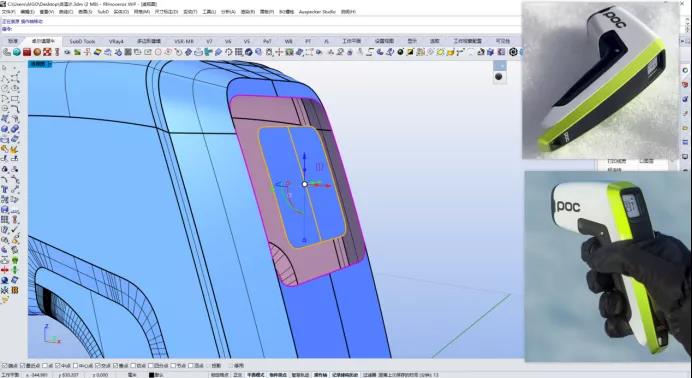Click the white gumball origin point
The image size is (692, 378).
(305, 184)
